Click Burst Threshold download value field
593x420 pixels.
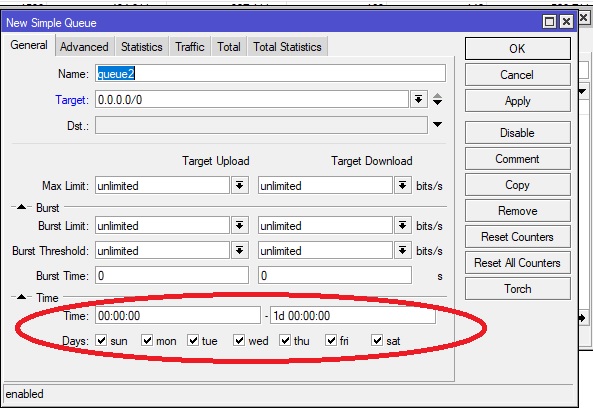tap(325, 250)
